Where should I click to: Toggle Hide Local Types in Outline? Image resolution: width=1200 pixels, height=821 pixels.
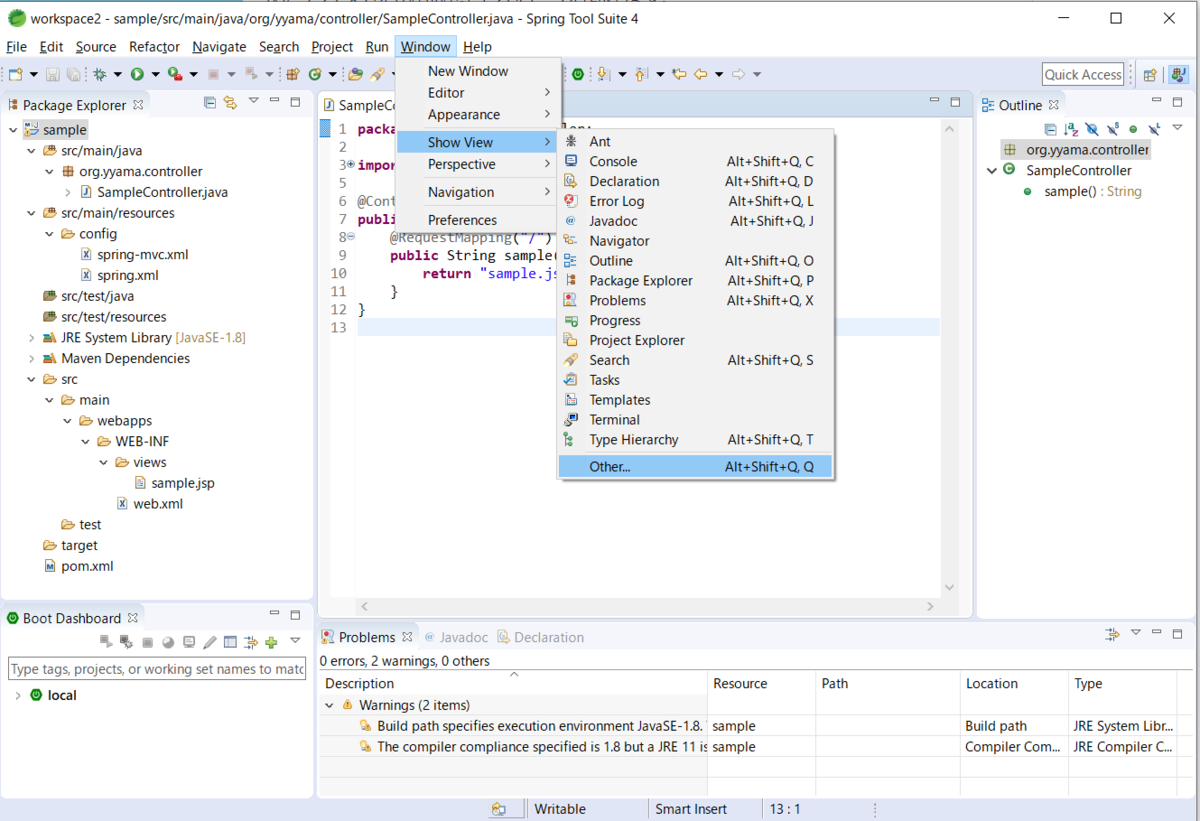[x=1154, y=129]
